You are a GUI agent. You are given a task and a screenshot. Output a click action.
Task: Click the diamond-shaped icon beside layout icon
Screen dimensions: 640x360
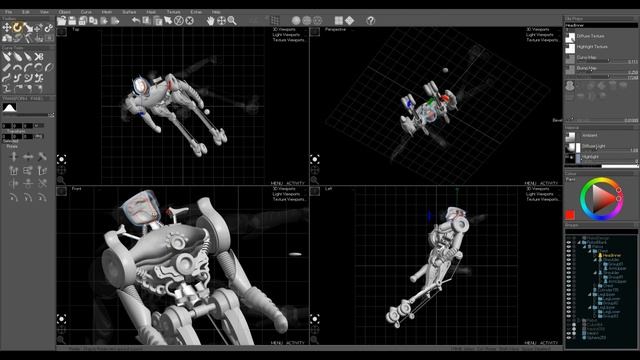(349, 20)
